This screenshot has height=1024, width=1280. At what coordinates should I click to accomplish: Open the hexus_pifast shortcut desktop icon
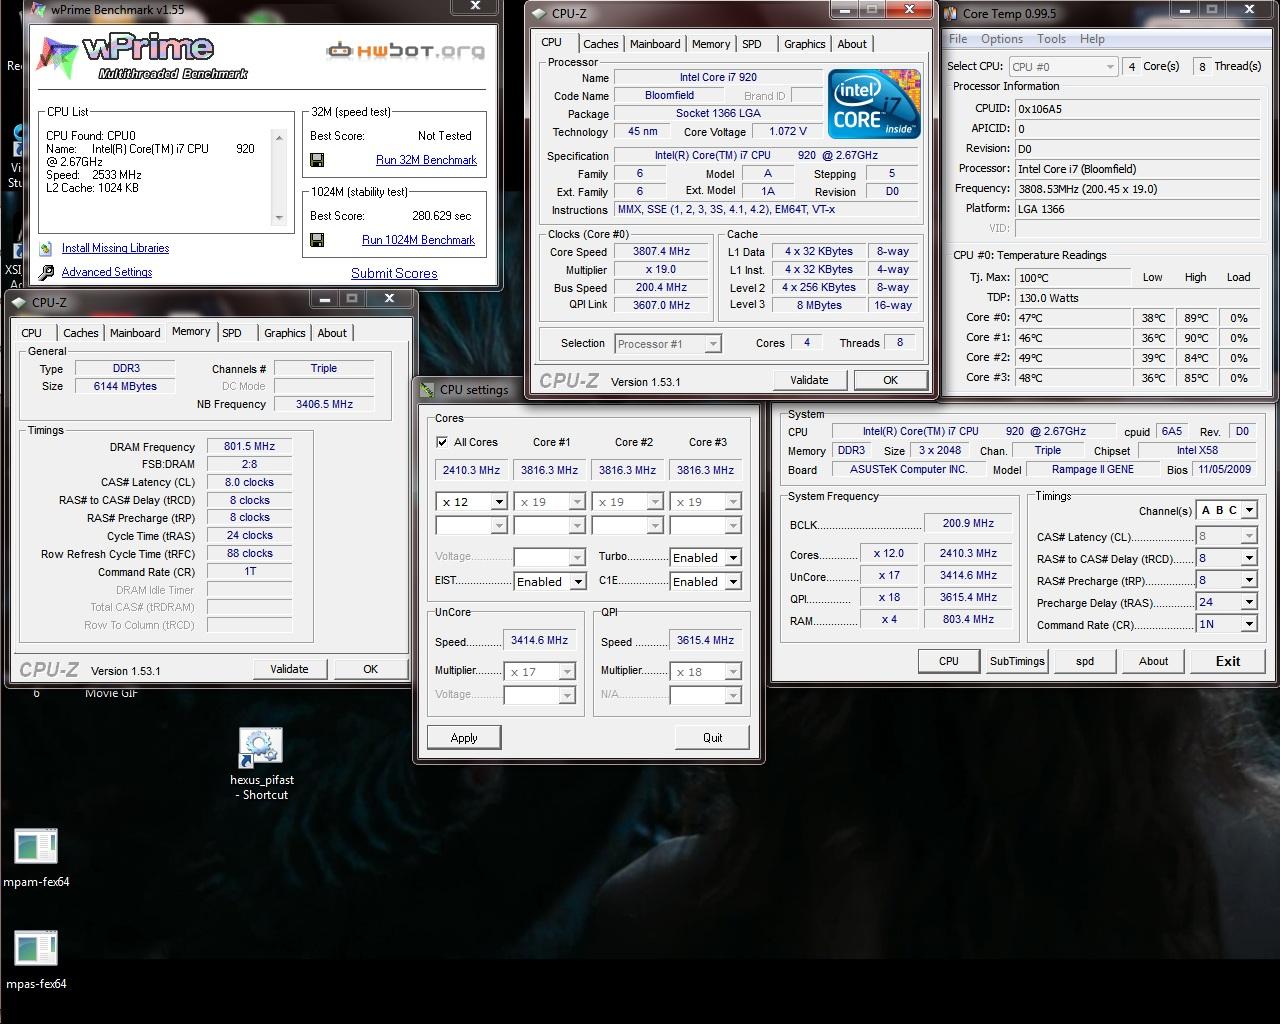point(261,749)
